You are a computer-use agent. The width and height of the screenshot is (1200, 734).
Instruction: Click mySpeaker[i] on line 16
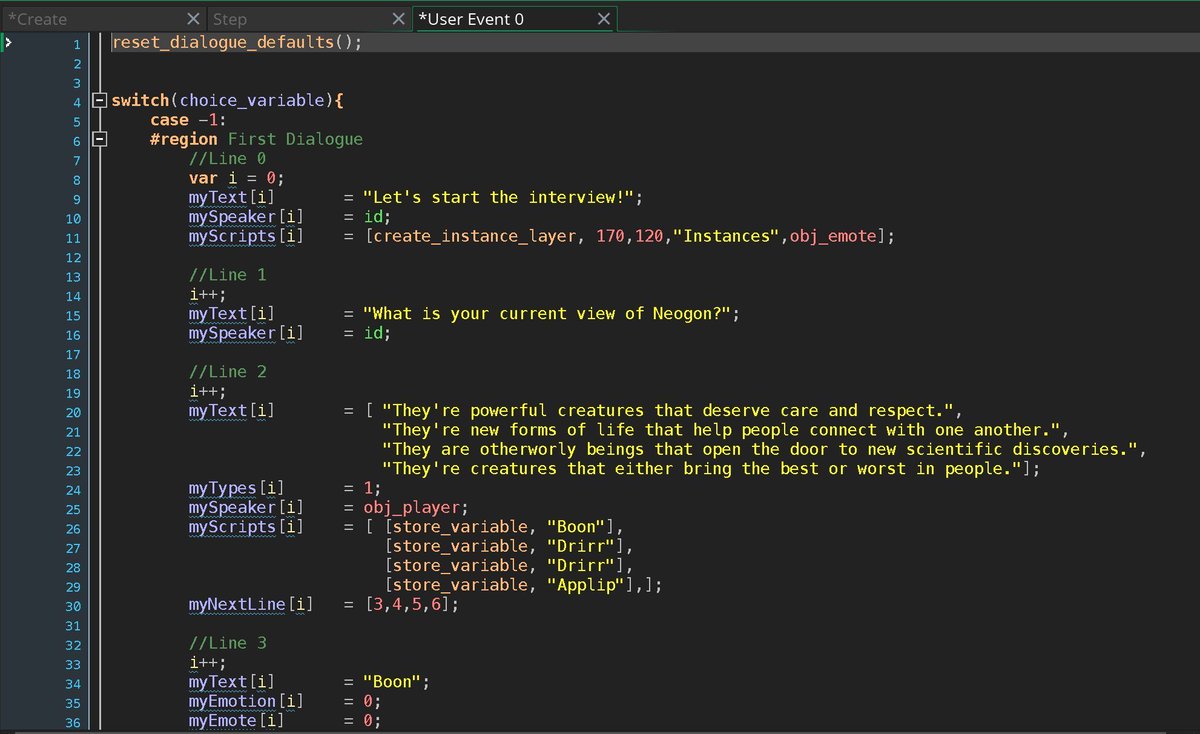click(x=246, y=333)
